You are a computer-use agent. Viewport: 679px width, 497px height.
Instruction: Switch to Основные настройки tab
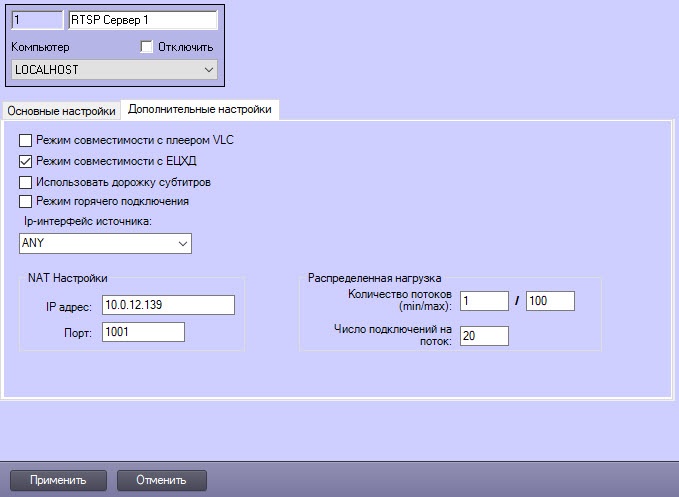(x=61, y=111)
